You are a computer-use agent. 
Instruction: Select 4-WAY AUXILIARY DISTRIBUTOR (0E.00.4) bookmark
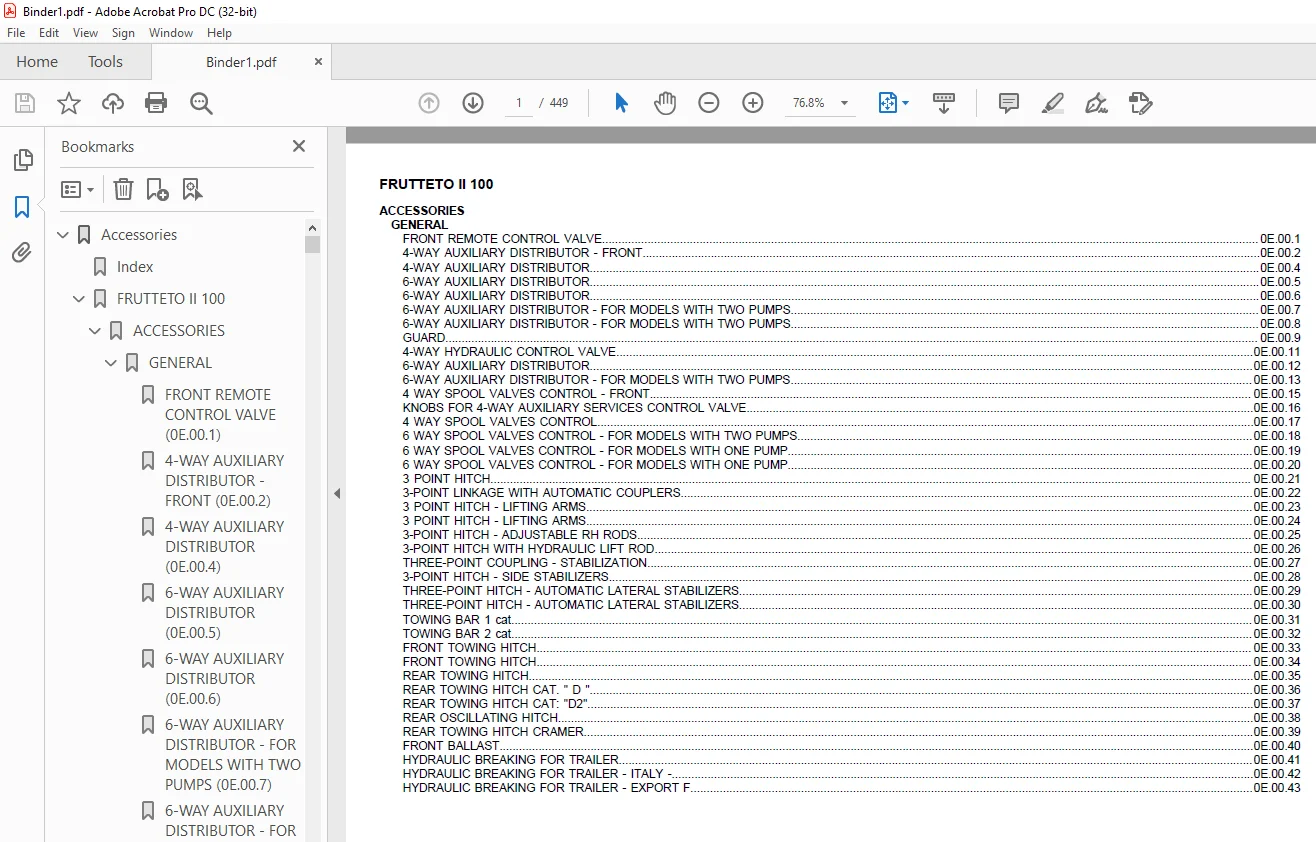225,547
